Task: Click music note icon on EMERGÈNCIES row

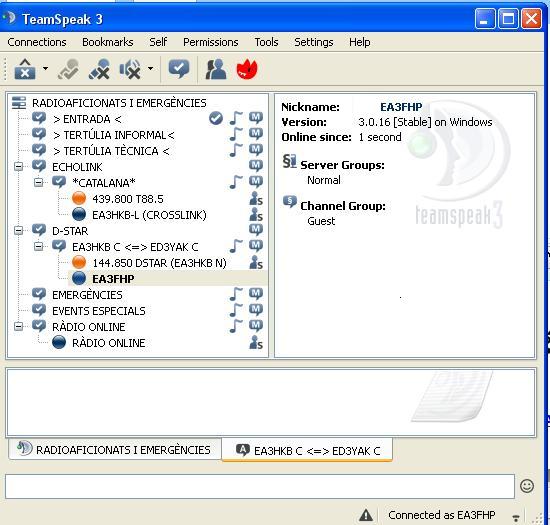Action: point(236,294)
